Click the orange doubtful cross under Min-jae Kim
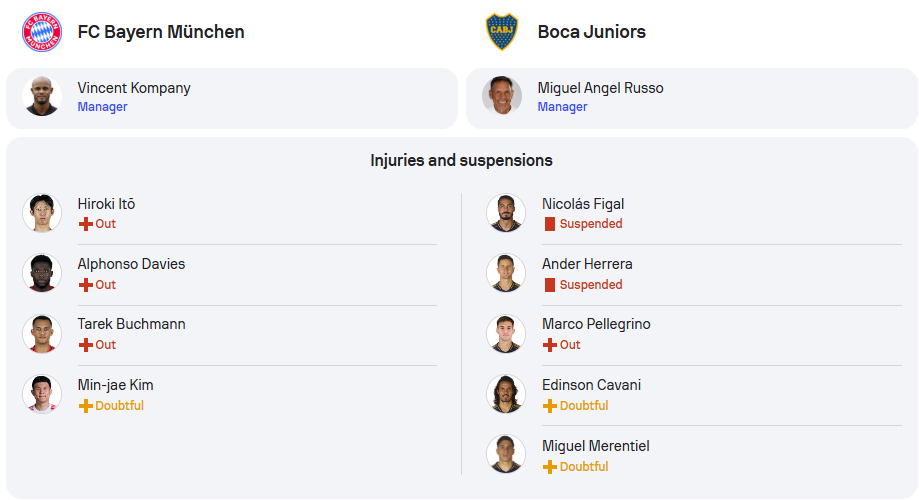Image resolution: width=919 pixels, height=500 pixels. tap(86, 406)
